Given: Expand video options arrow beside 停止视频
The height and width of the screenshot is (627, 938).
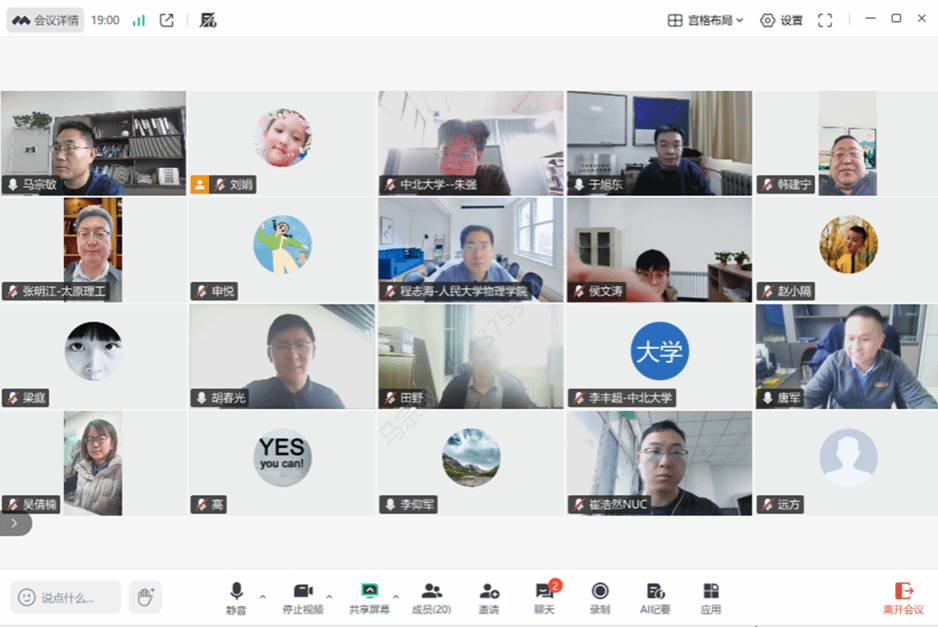Looking at the screenshot, I should point(330,597).
